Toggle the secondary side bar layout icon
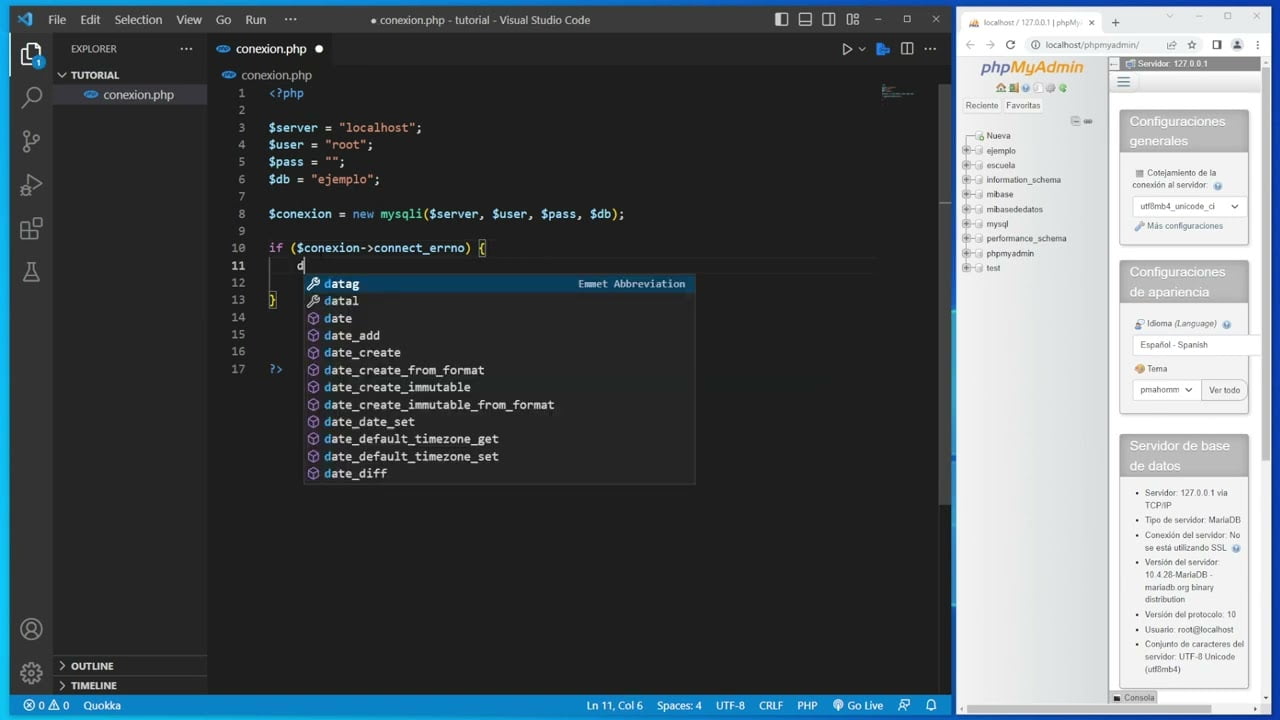 pos(829,19)
